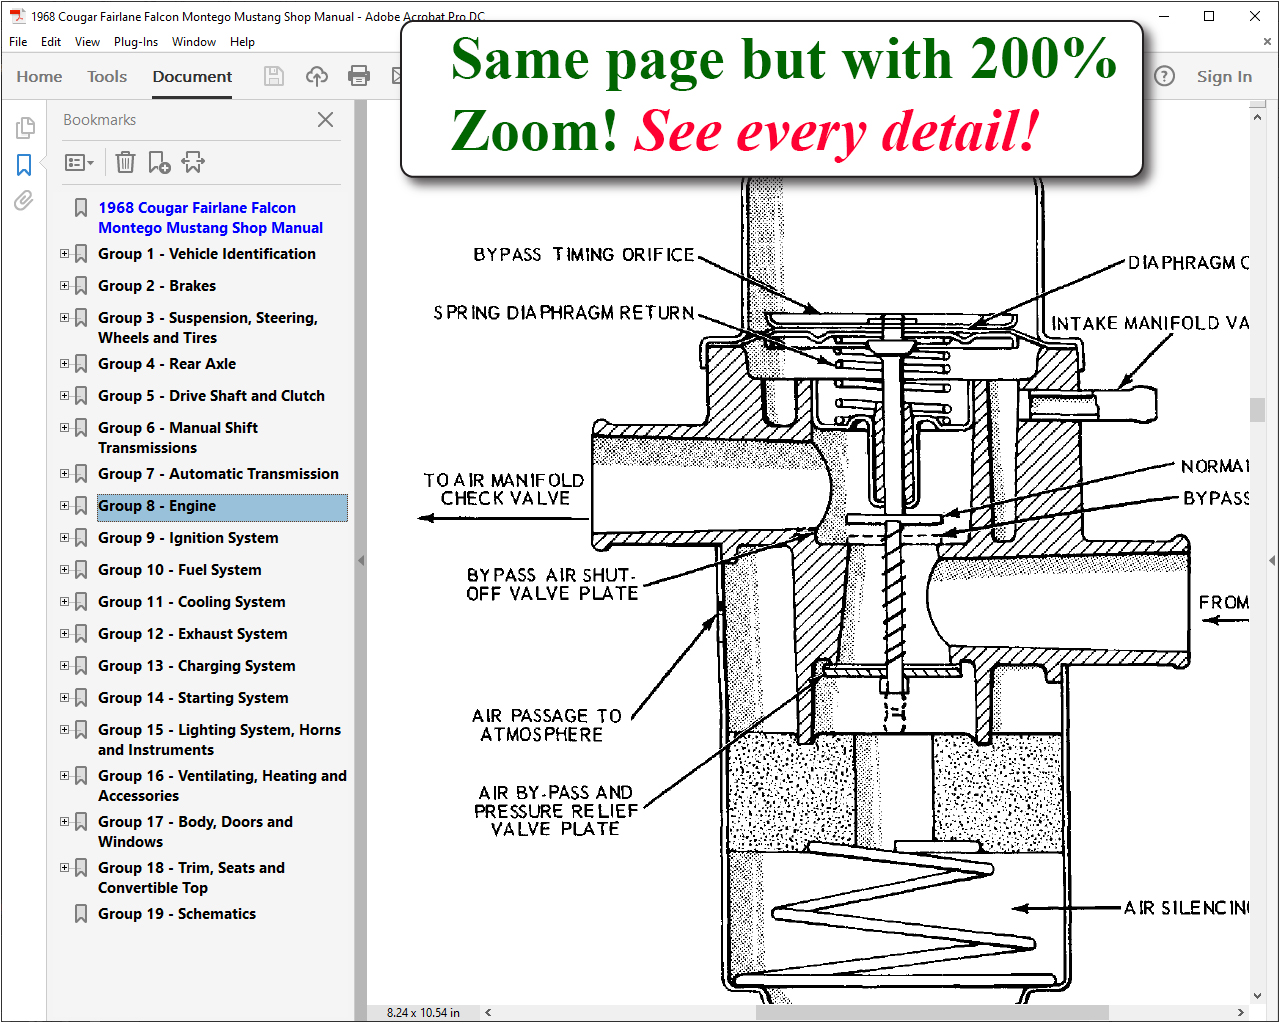Screen dimensions: 1280x1024
Task: Open the Edit menu
Action: coord(51,42)
